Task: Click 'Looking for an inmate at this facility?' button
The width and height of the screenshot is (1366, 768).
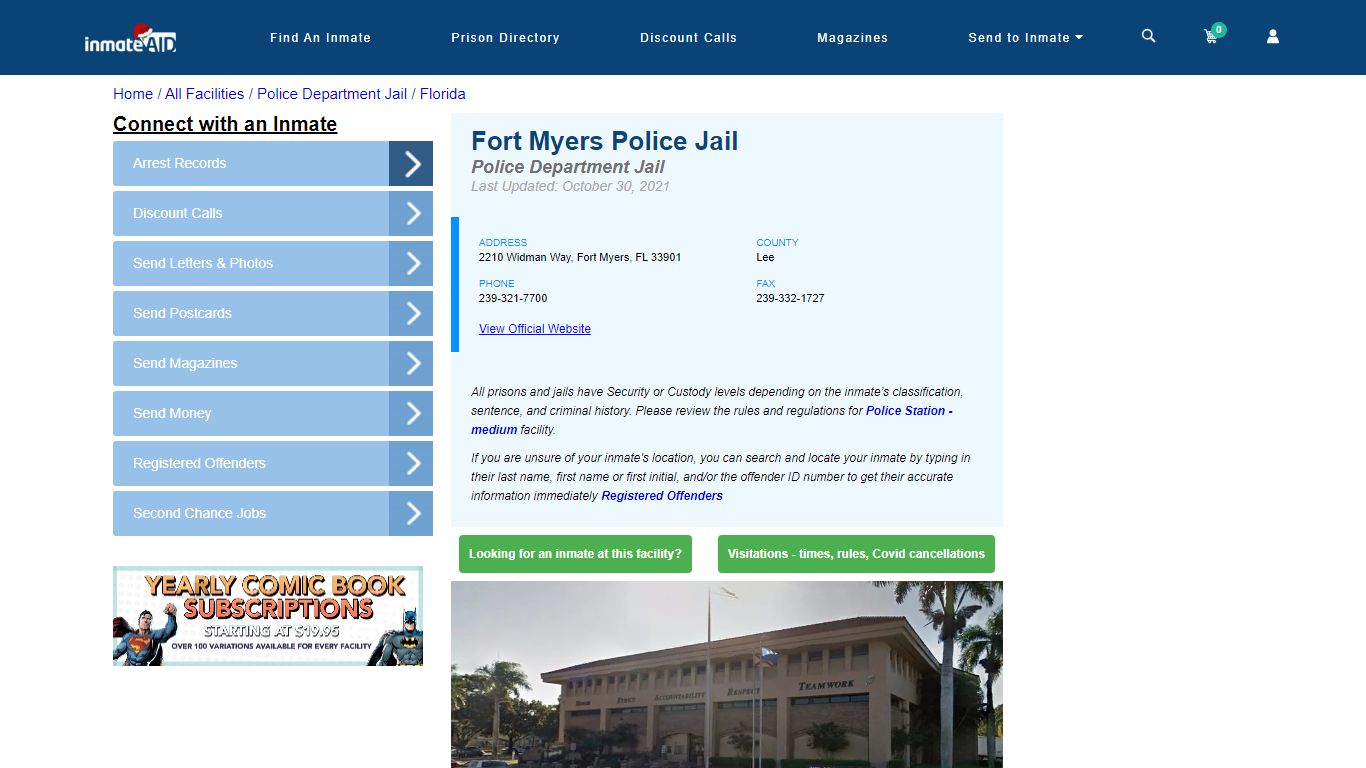Action: pos(575,553)
